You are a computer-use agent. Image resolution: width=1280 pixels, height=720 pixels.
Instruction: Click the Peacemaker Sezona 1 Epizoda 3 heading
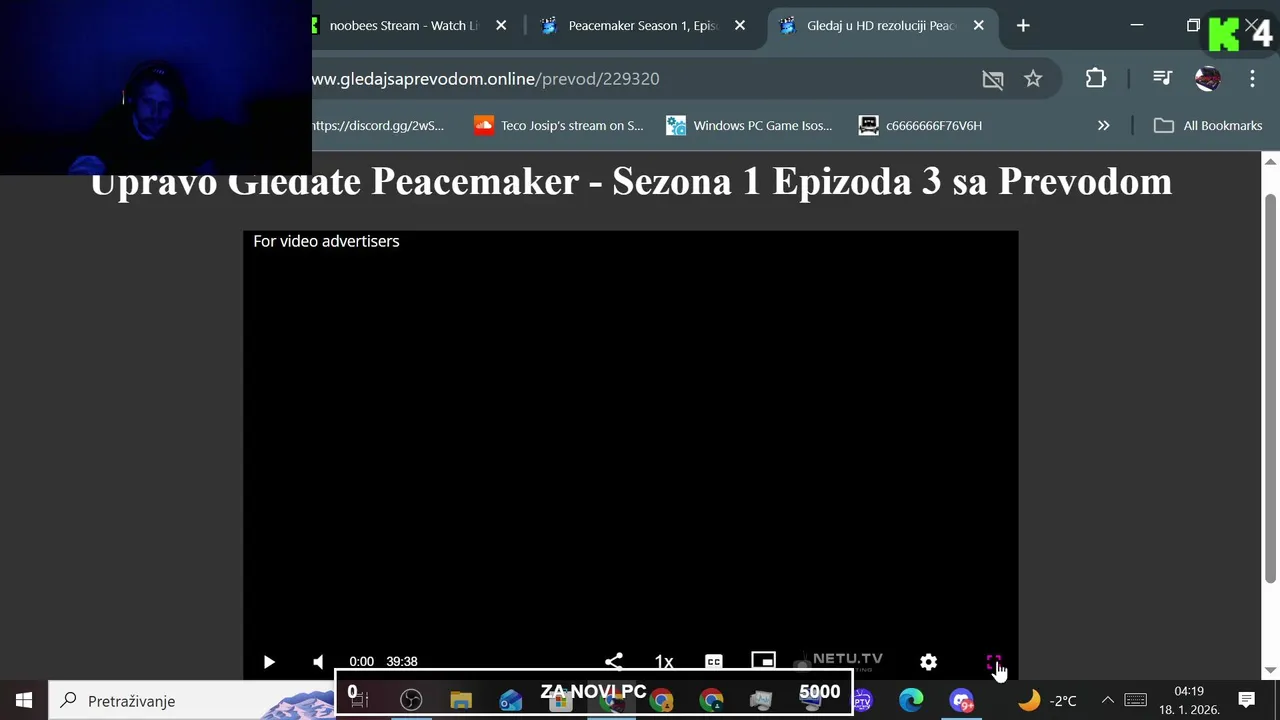point(631,181)
